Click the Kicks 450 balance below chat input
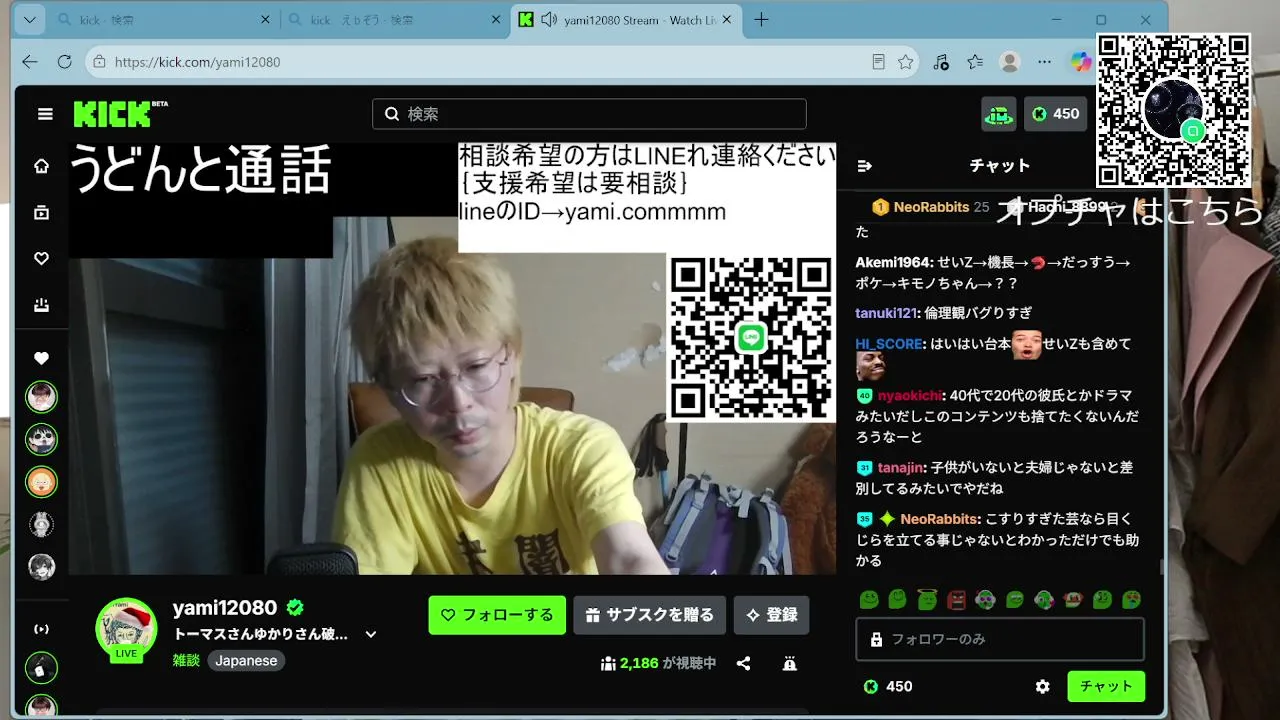 pos(888,686)
